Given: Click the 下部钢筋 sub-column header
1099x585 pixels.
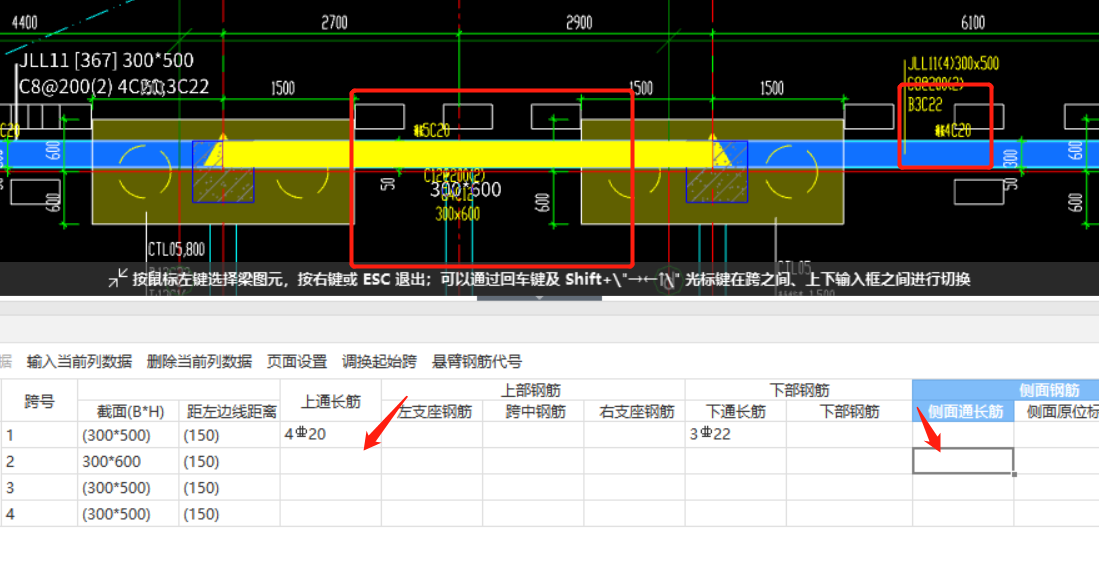Looking at the screenshot, I should (849, 411).
